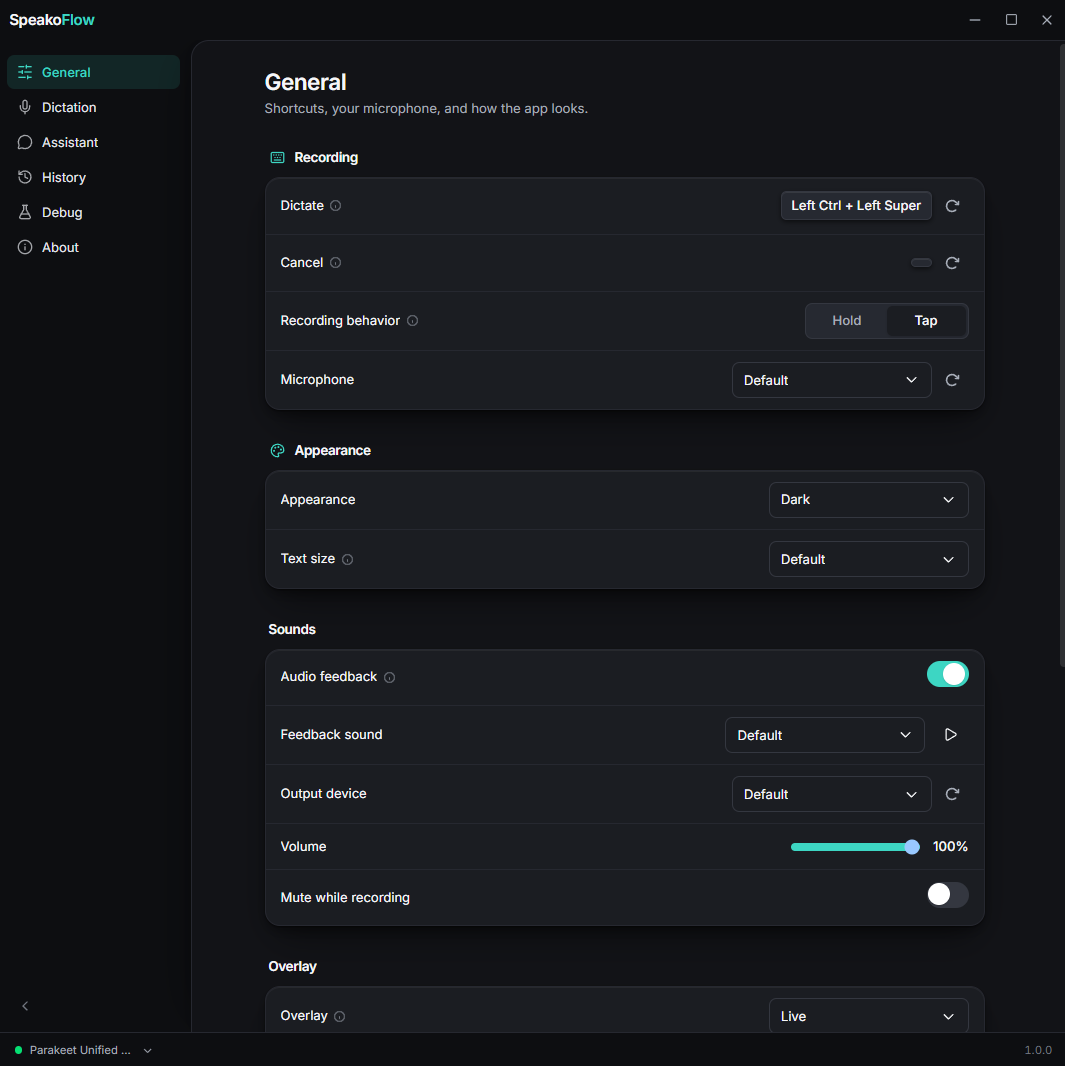Image resolution: width=1065 pixels, height=1066 pixels.
Task: Open the General settings page
Action: pyautogui.click(x=93, y=72)
